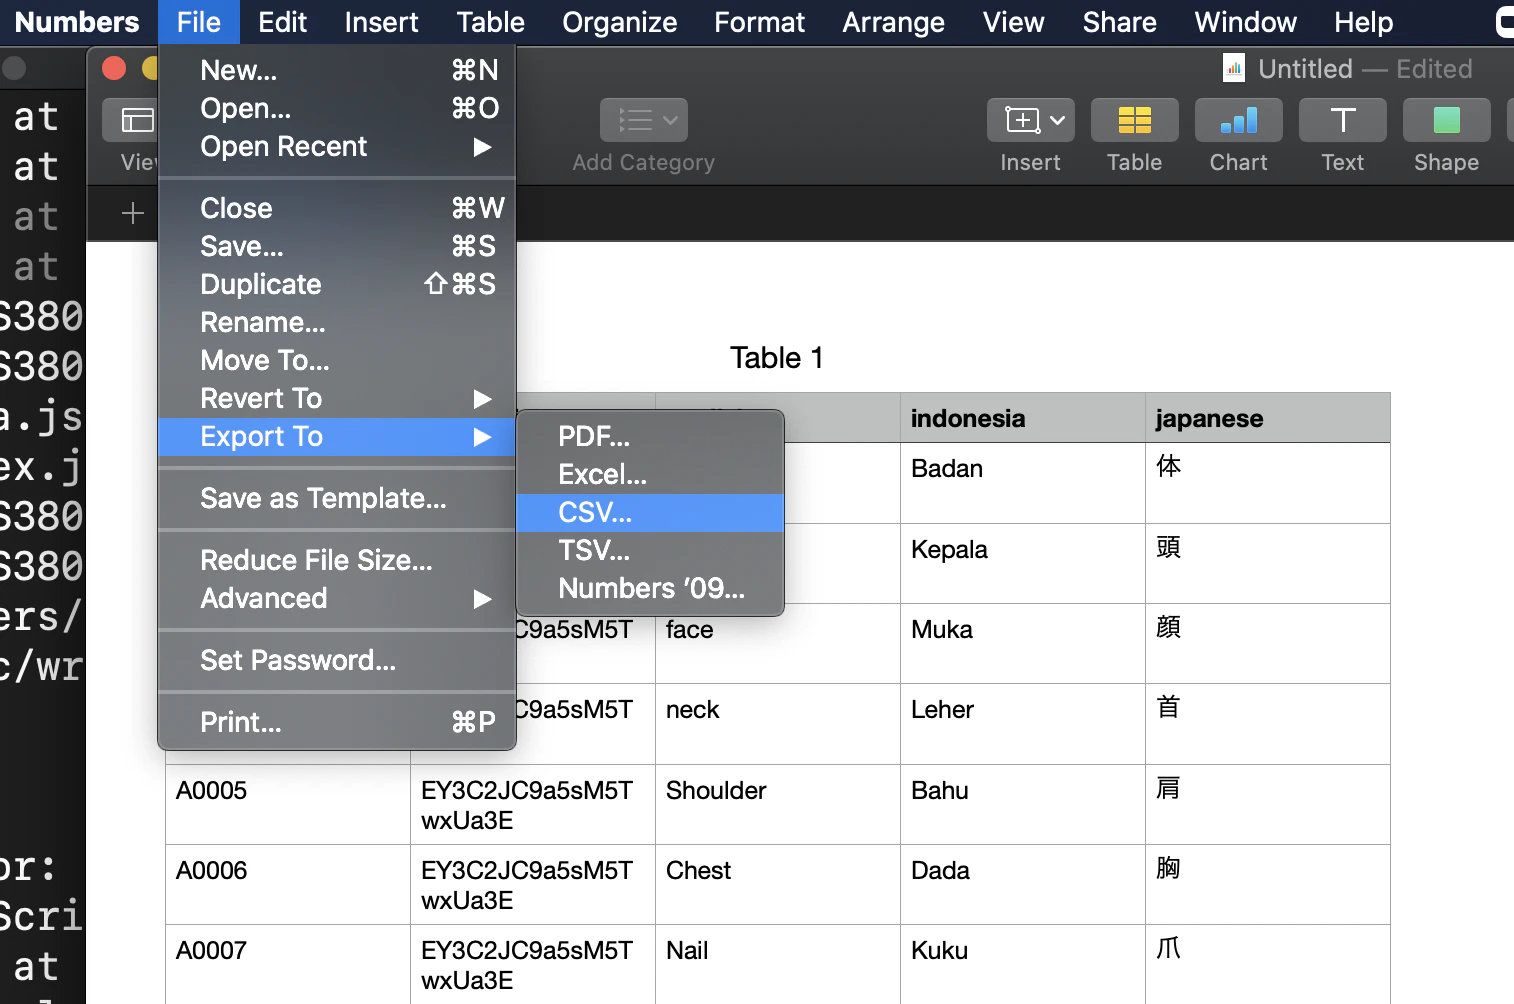Image resolution: width=1514 pixels, height=1004 pixels.
Task: Select the cell containing Shoulder
Action: 778,805
